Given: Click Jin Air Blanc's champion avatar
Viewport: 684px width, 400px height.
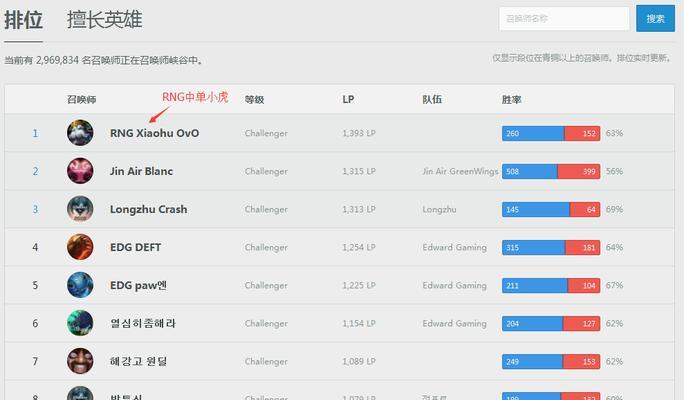Looking at the screenshot, I should point(80,171).
